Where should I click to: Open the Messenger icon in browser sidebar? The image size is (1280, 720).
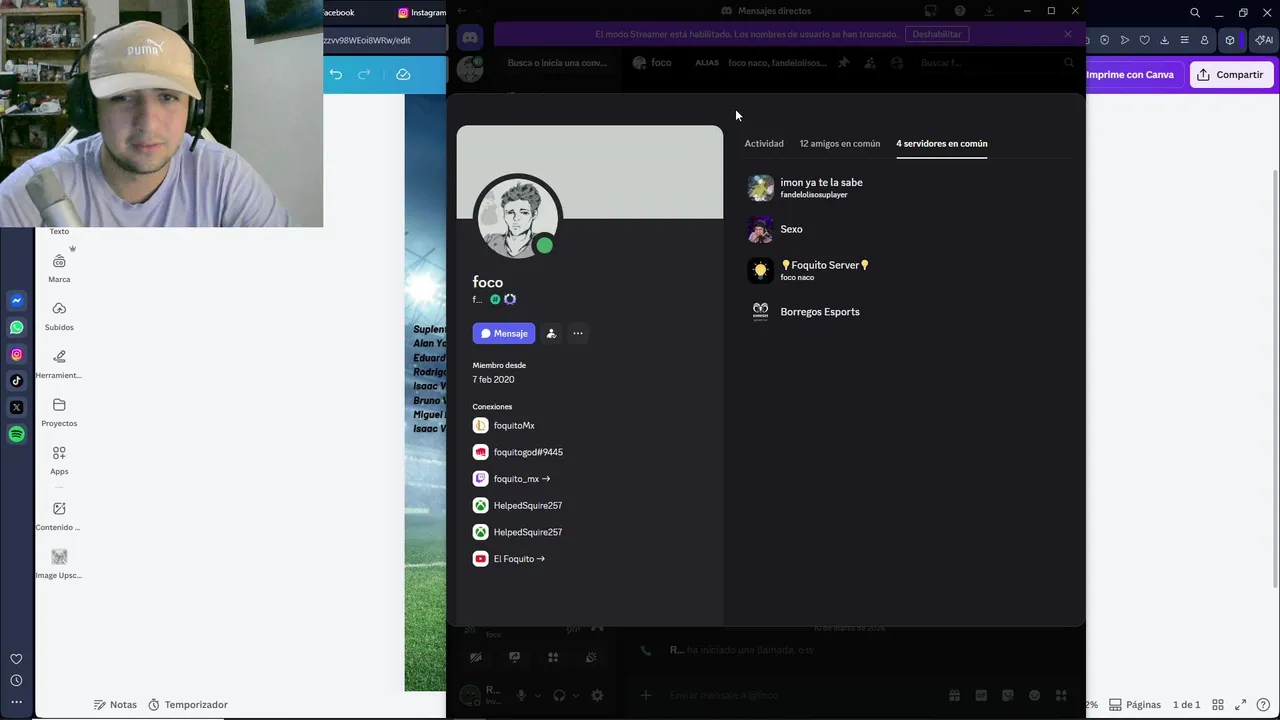(16, 301)
